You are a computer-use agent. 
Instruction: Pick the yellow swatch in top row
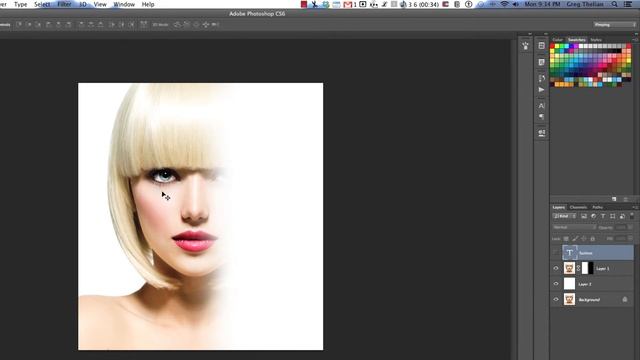(557, 47)
